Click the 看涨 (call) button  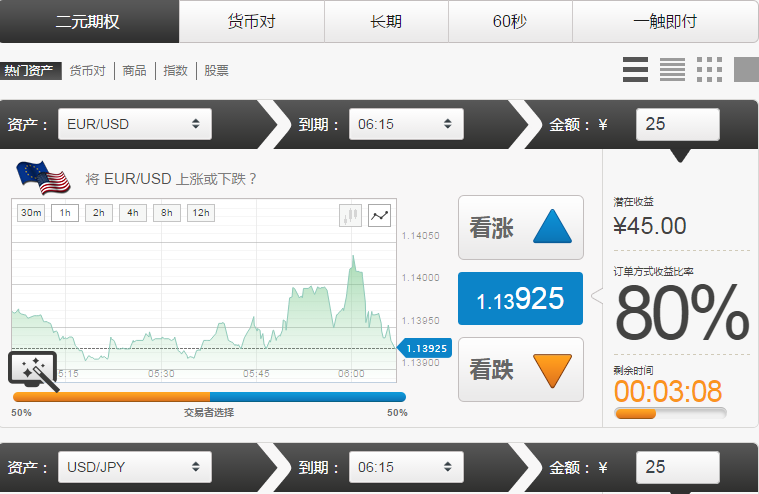pyautogui.click(x=521, y=227)
